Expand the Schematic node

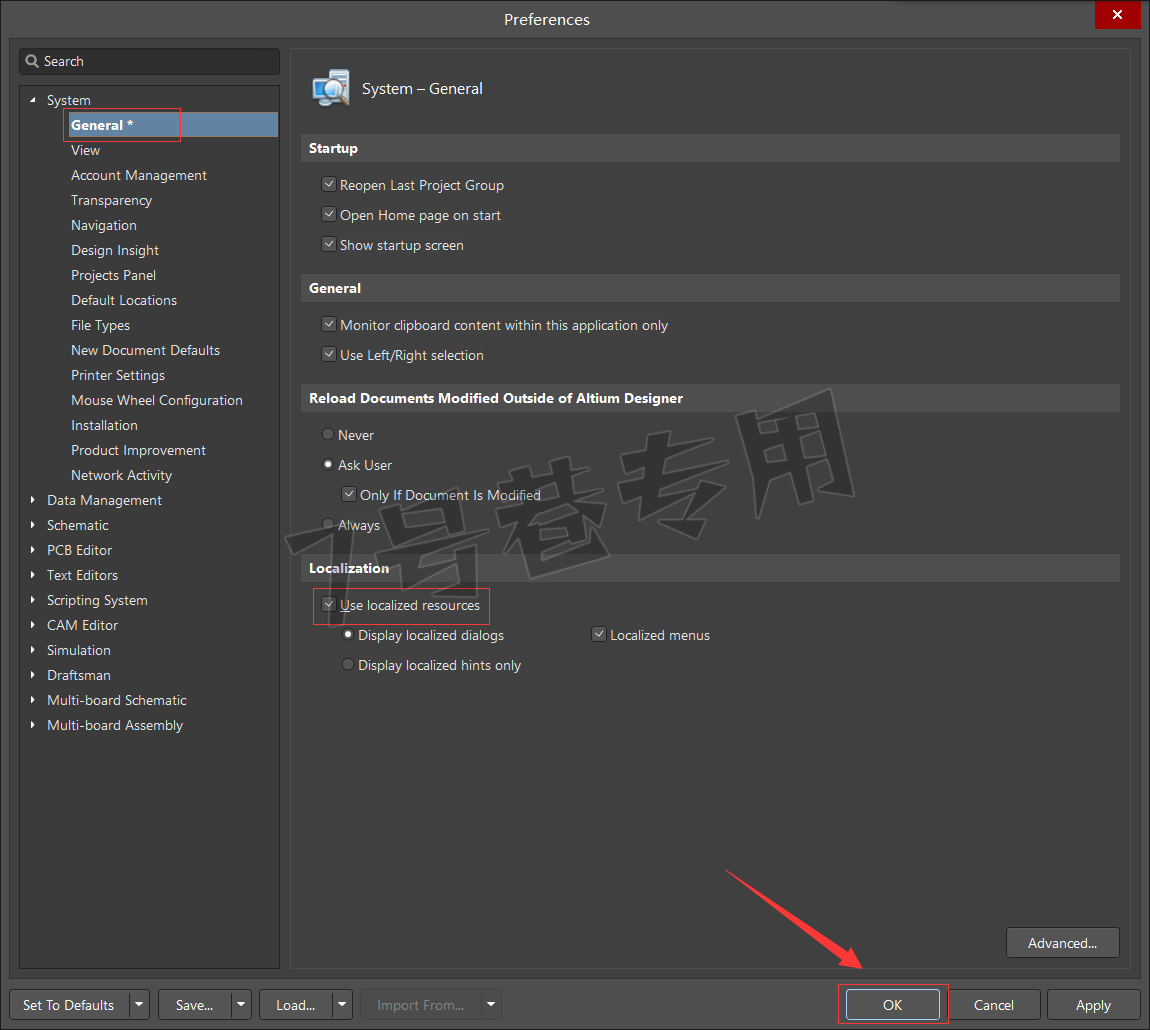coord(32,525)
